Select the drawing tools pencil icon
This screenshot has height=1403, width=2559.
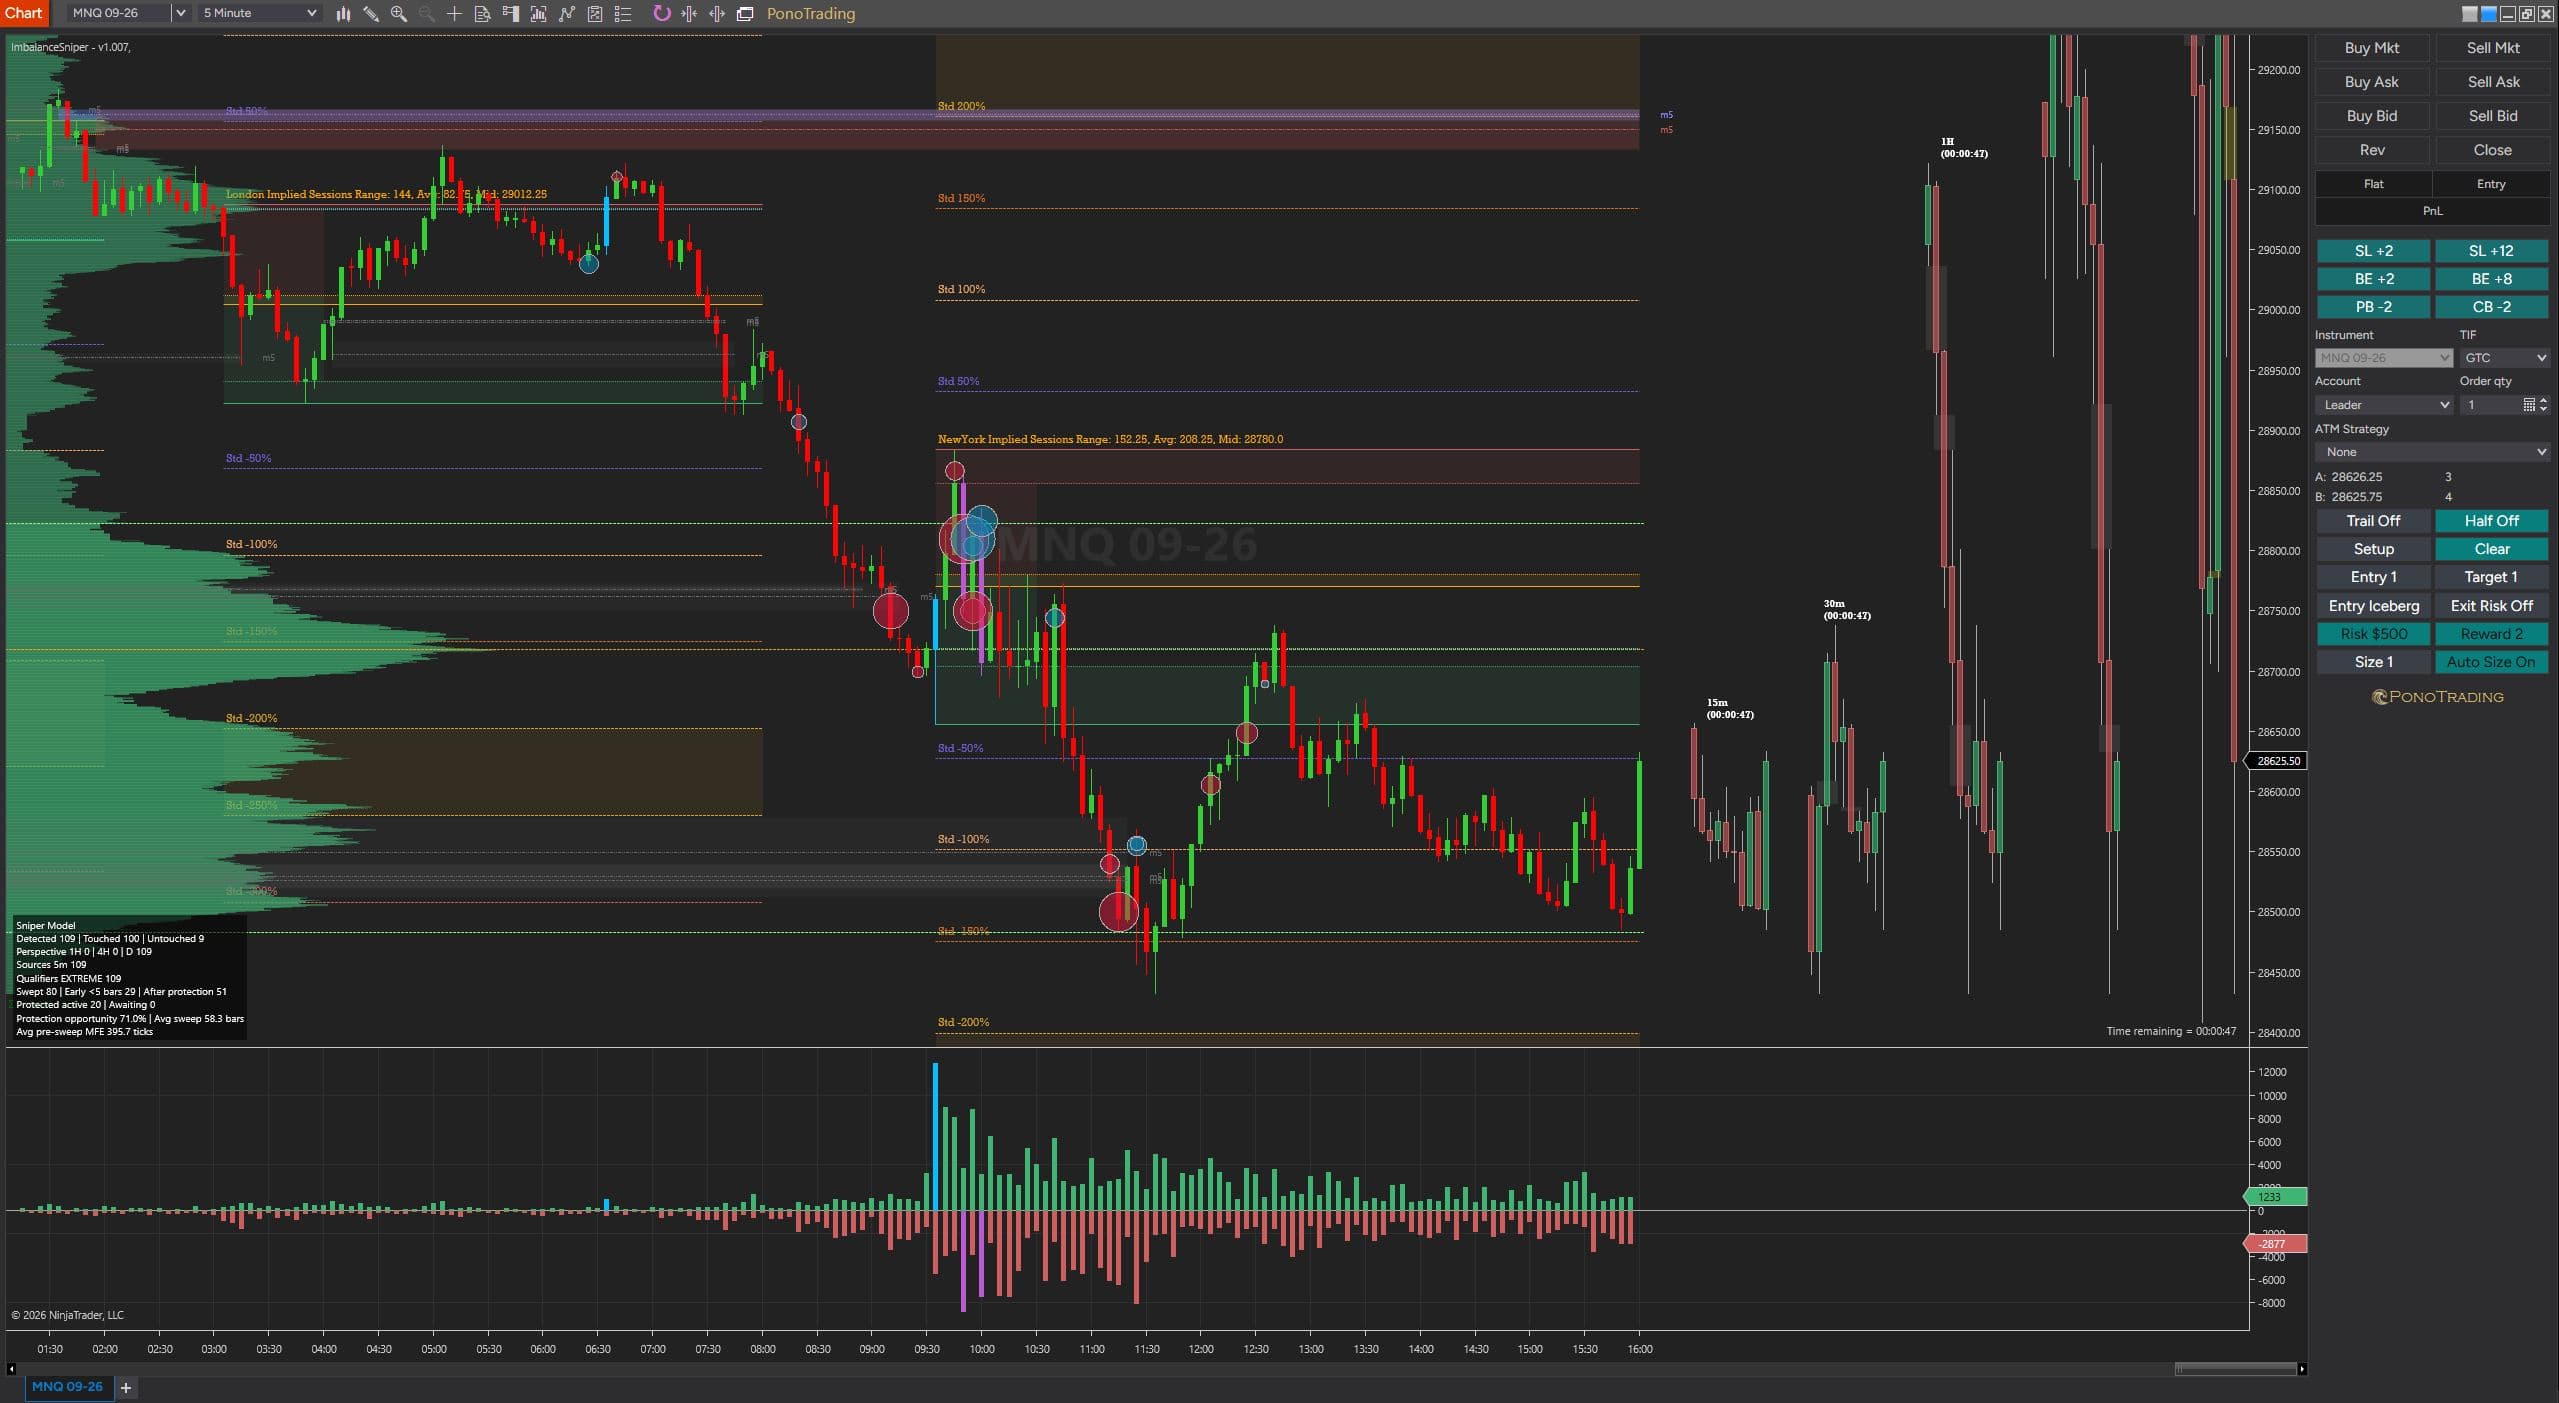click(x=371, y=14)
